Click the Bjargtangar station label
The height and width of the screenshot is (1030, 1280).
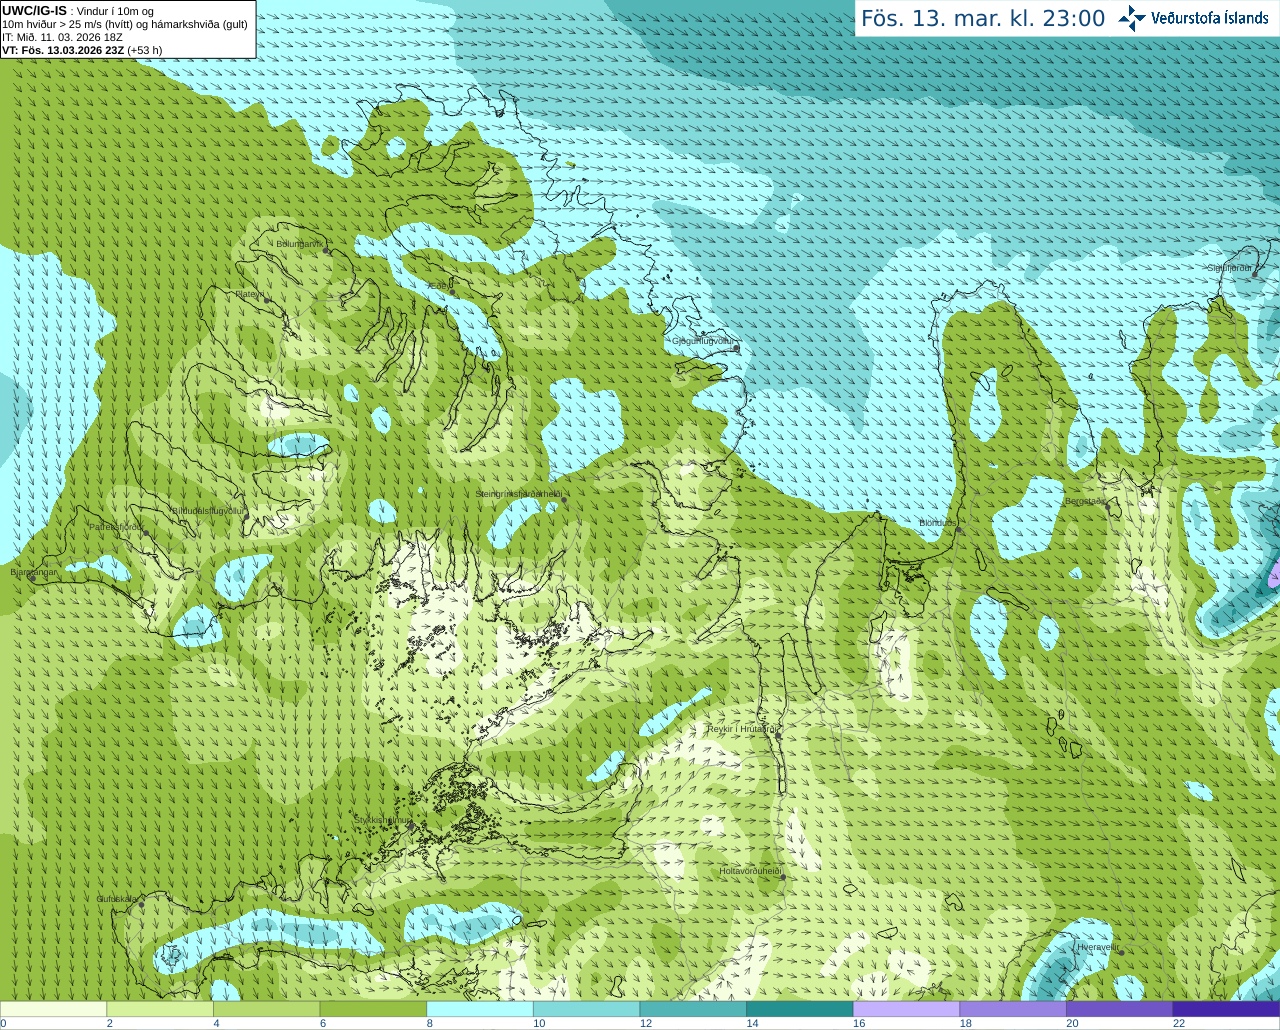click(34, 572)
